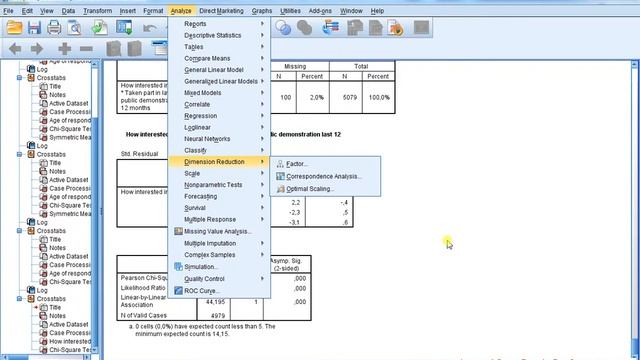The image size is (640, 360).
Task: Click the table icon with green arrow
Action: (124, 28)
